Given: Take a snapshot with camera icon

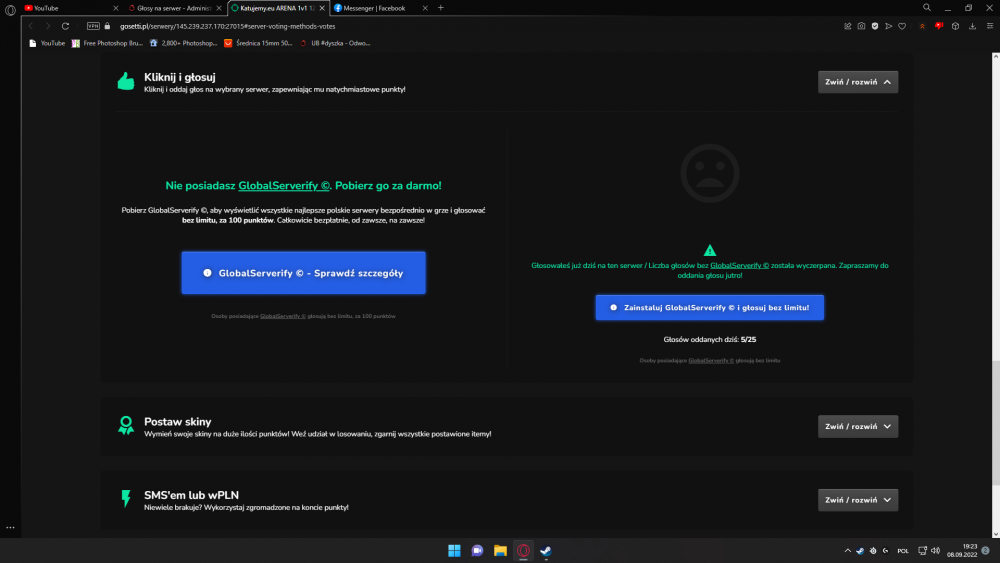Looking at the screenshot, I should click(x=862, y=26).
